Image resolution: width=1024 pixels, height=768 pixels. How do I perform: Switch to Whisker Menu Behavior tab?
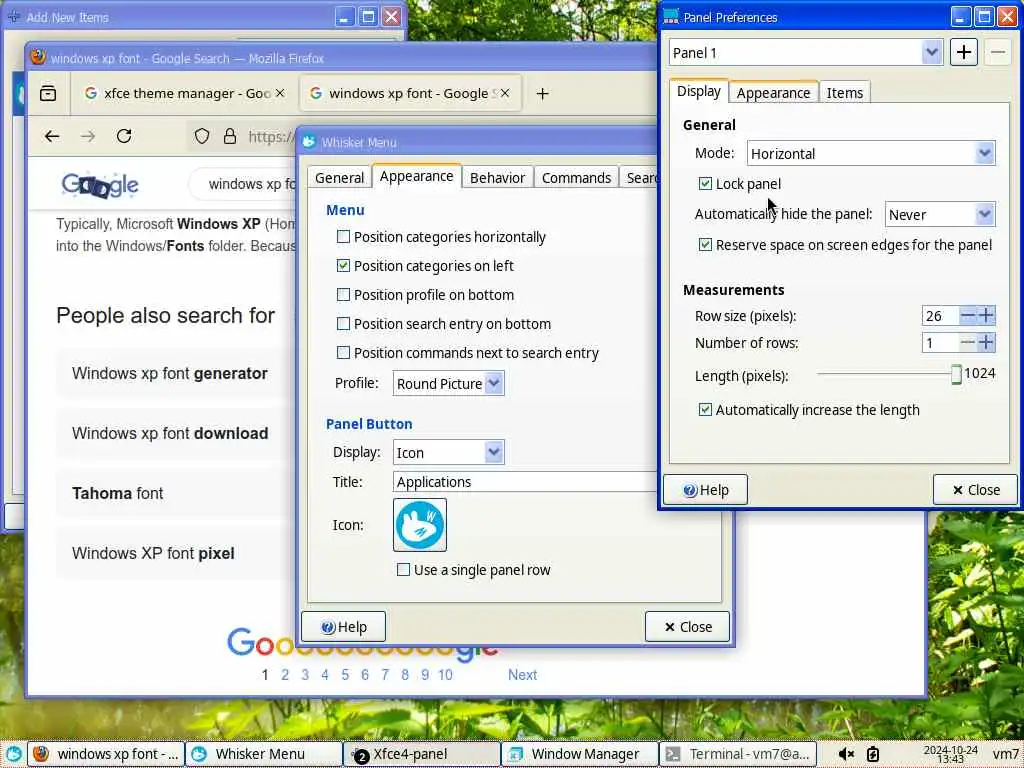click(x=498, y=178)
